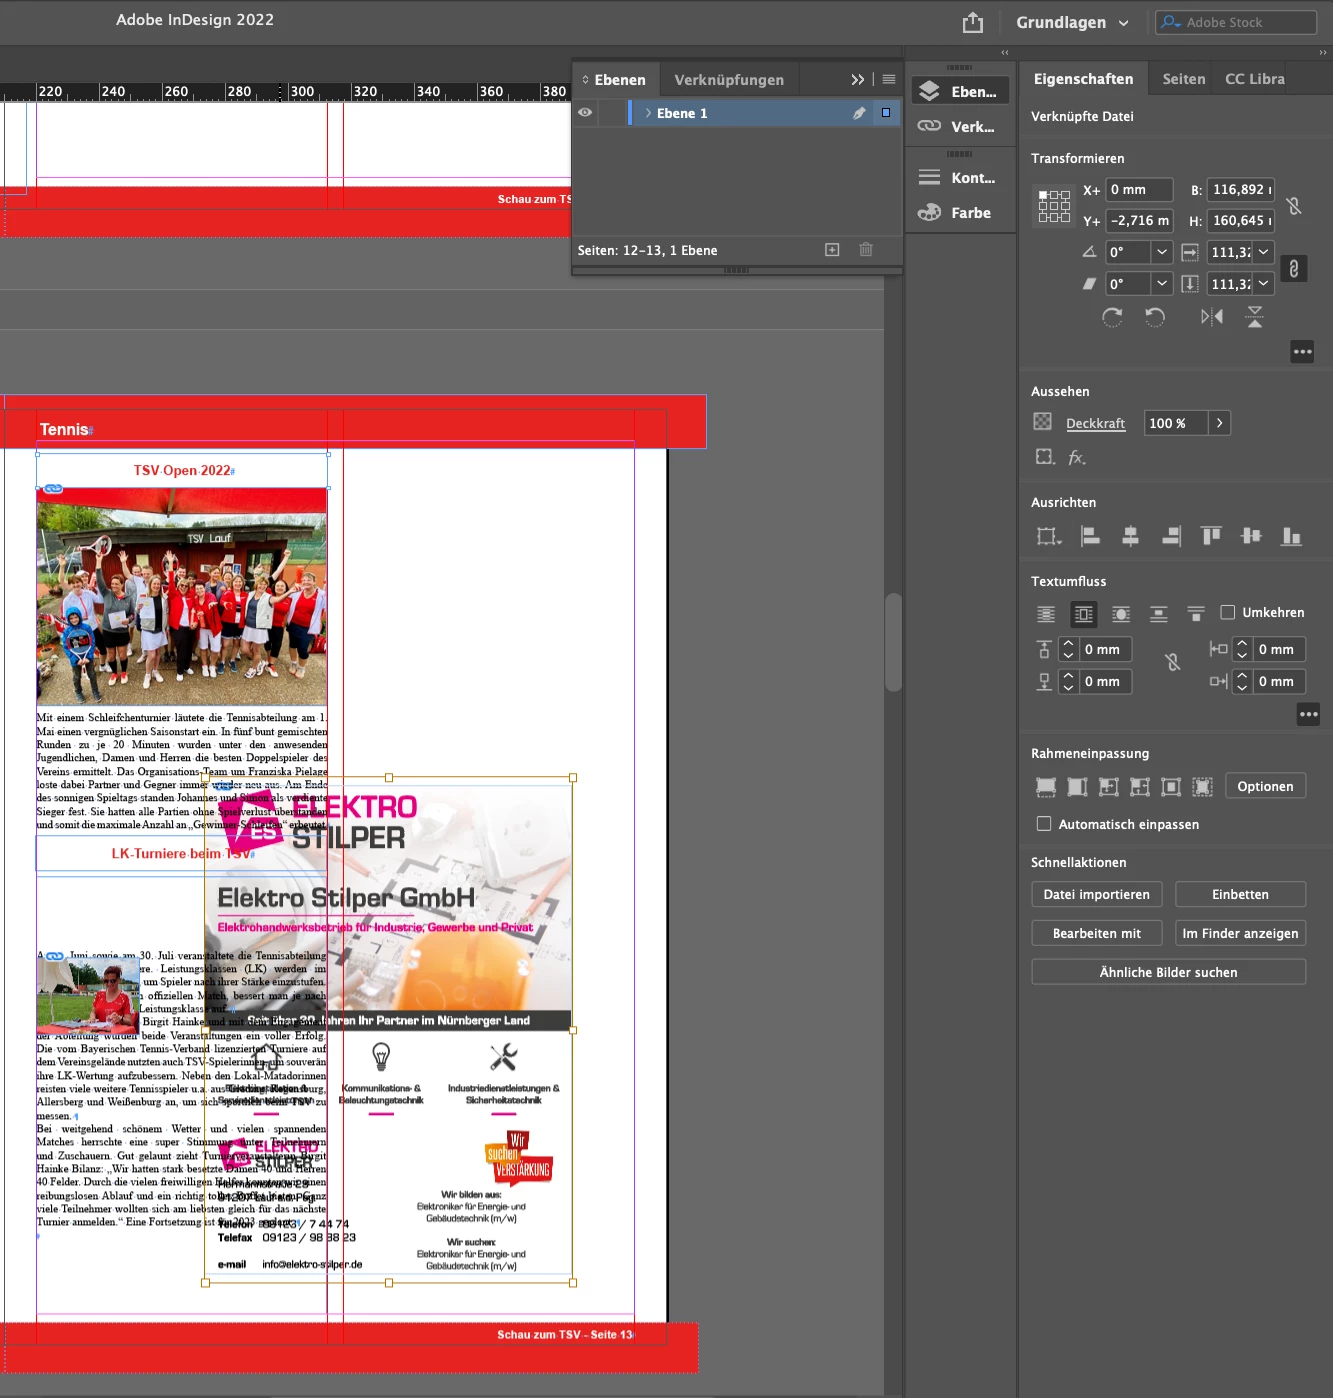Click Datei importieren button

pyautogui.click(x=1096, y=895)
